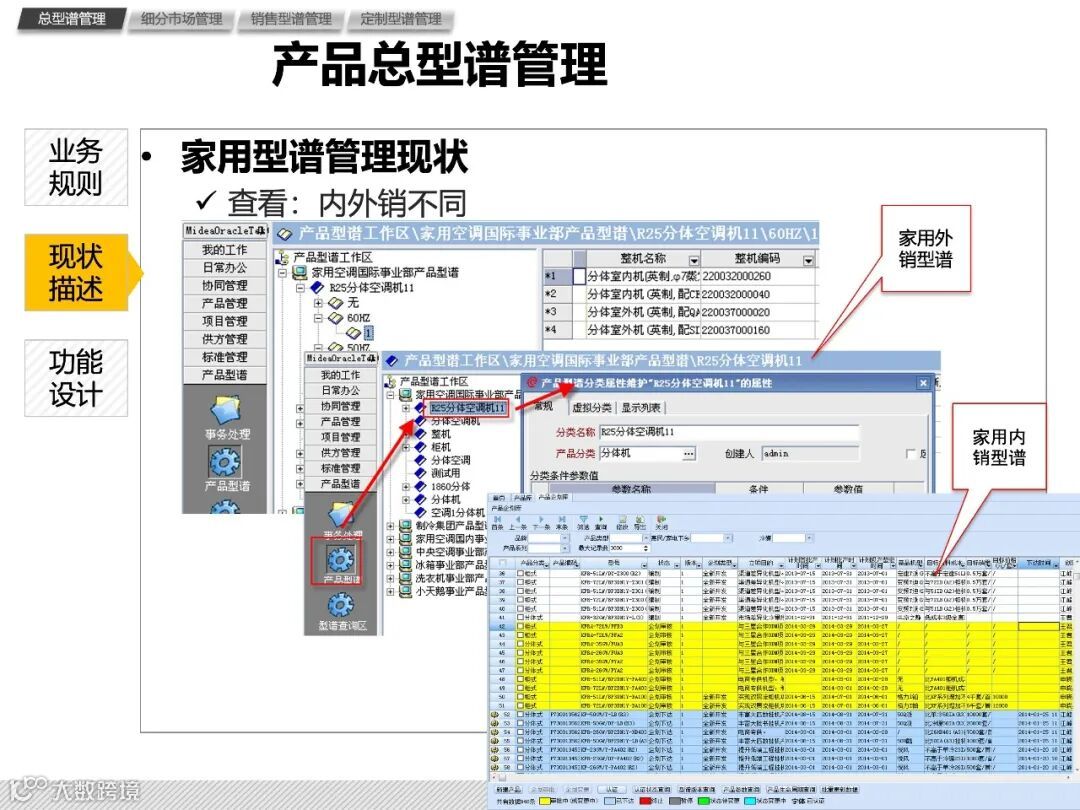The width and height of the screenshot is (1080, 810).
Task: Open the 整机名称 column filter dropdown
Action: pyautogui.click(x=694, y=260)
